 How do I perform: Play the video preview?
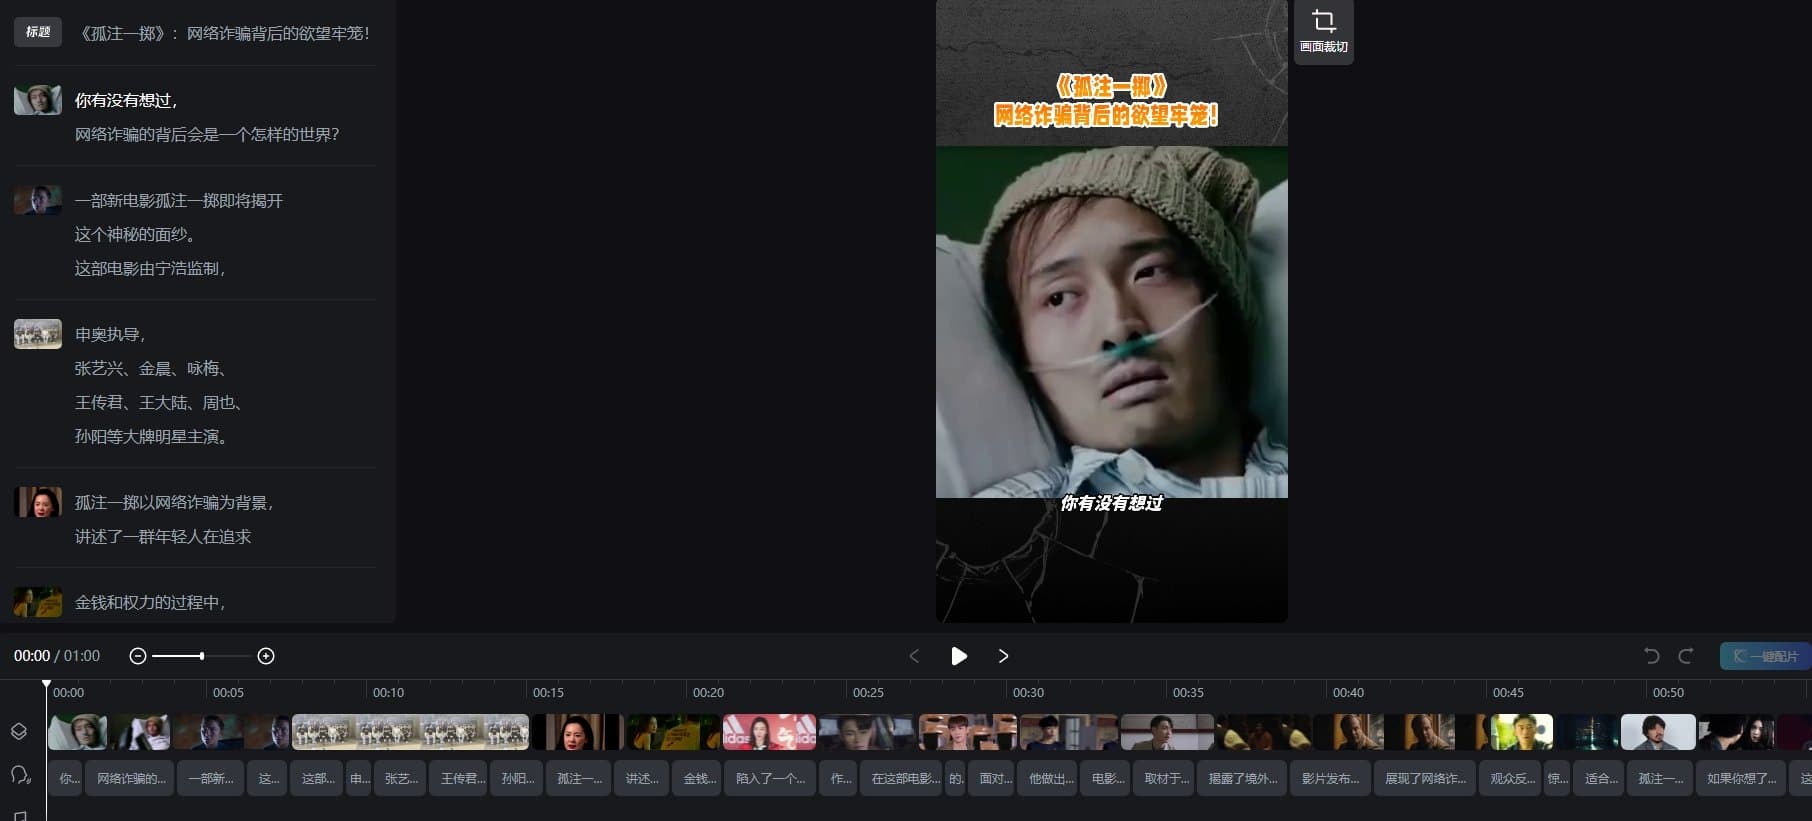point(959,656)
